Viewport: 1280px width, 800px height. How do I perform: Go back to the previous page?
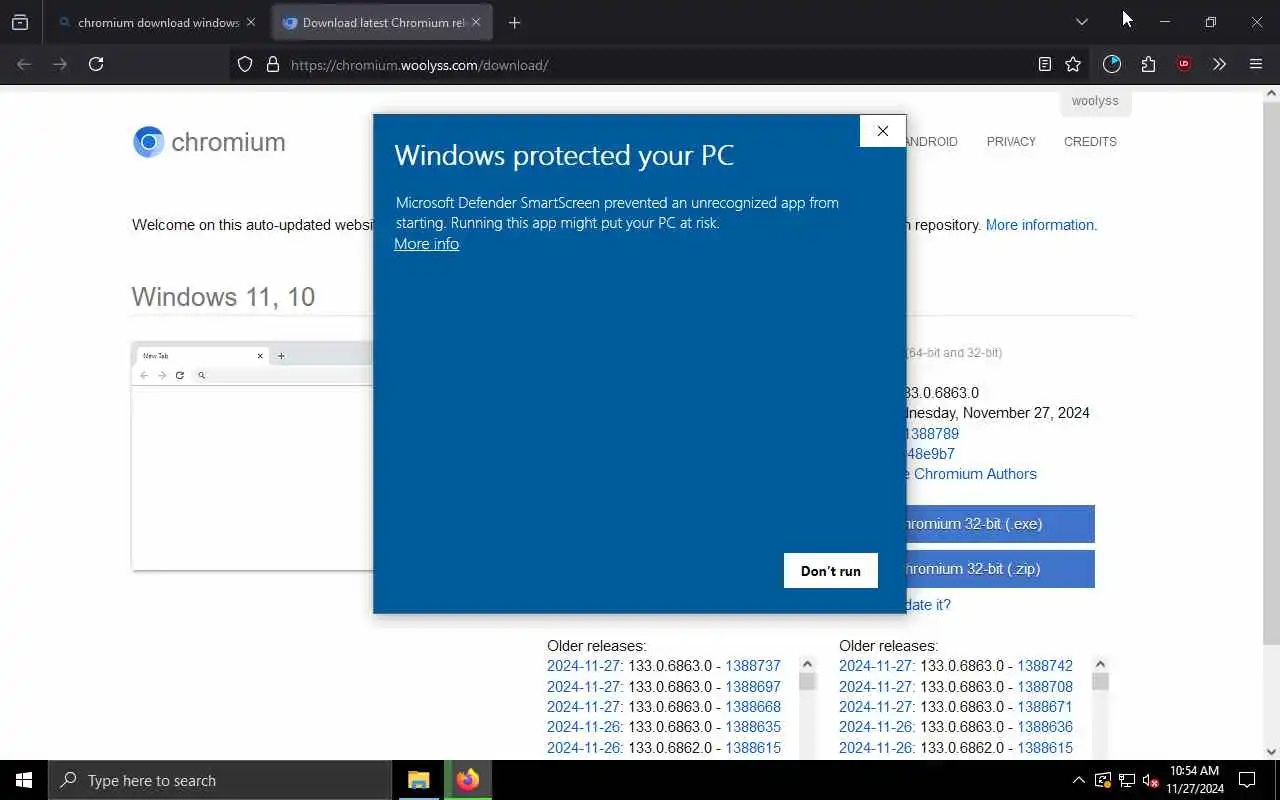coord(24,64)
